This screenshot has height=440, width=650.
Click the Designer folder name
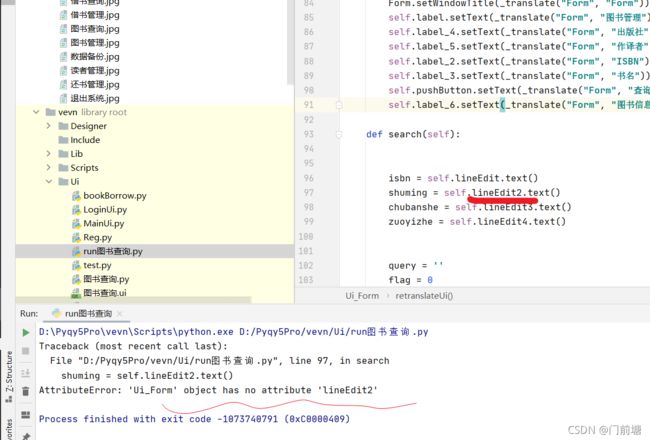click(88, 126)
